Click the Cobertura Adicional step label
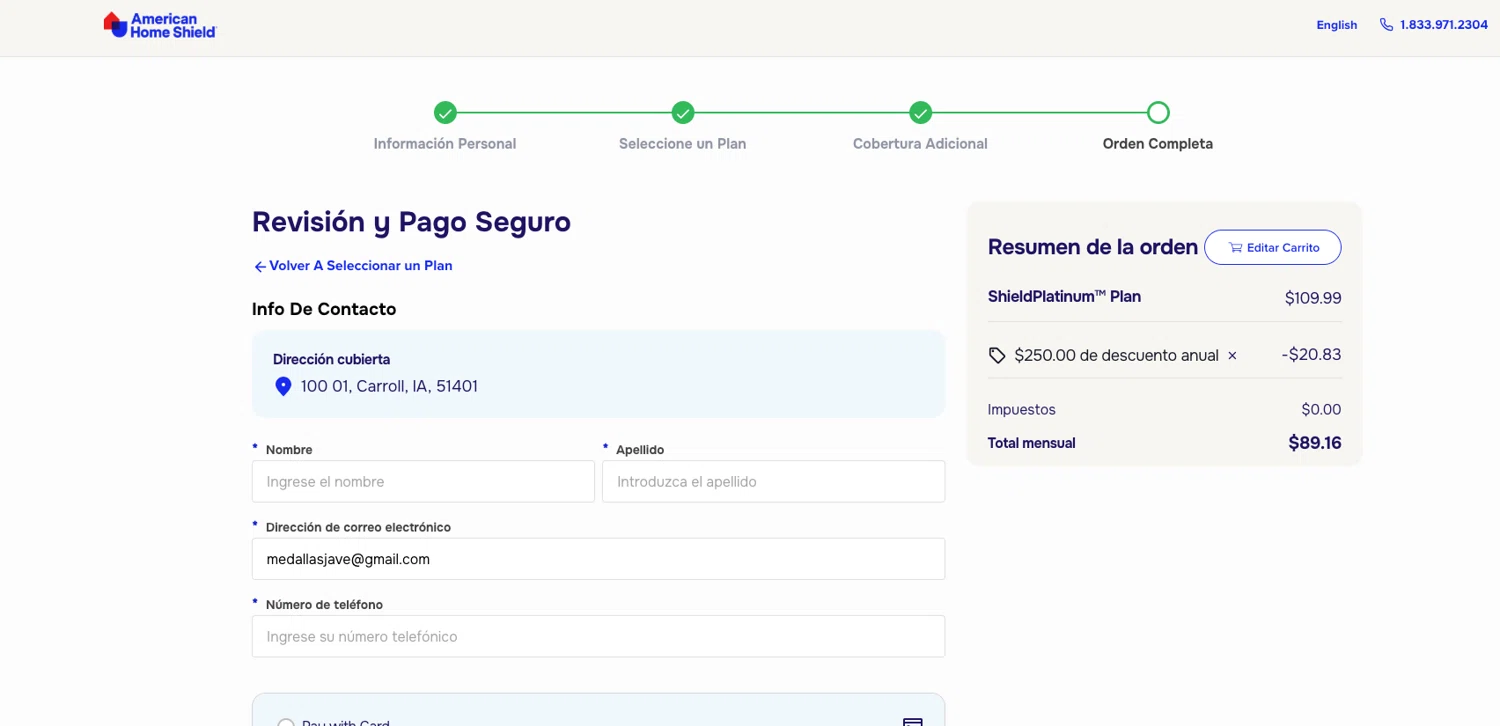This screenshot has width=1500, height=726. click(x=920, y=144)
